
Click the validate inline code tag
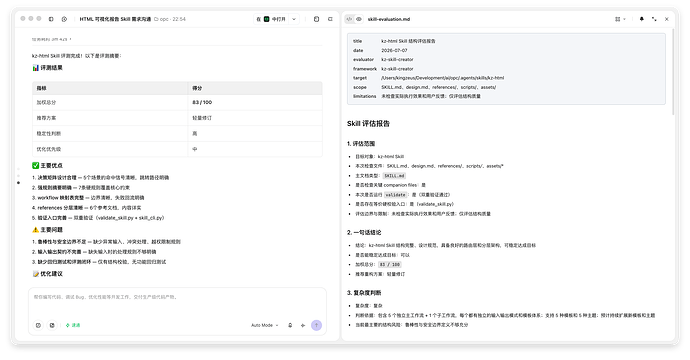[396, 195]
